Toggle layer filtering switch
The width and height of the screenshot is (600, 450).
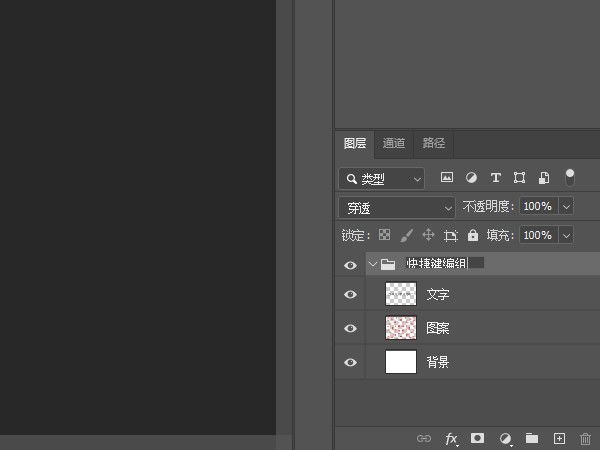point(570,178)
